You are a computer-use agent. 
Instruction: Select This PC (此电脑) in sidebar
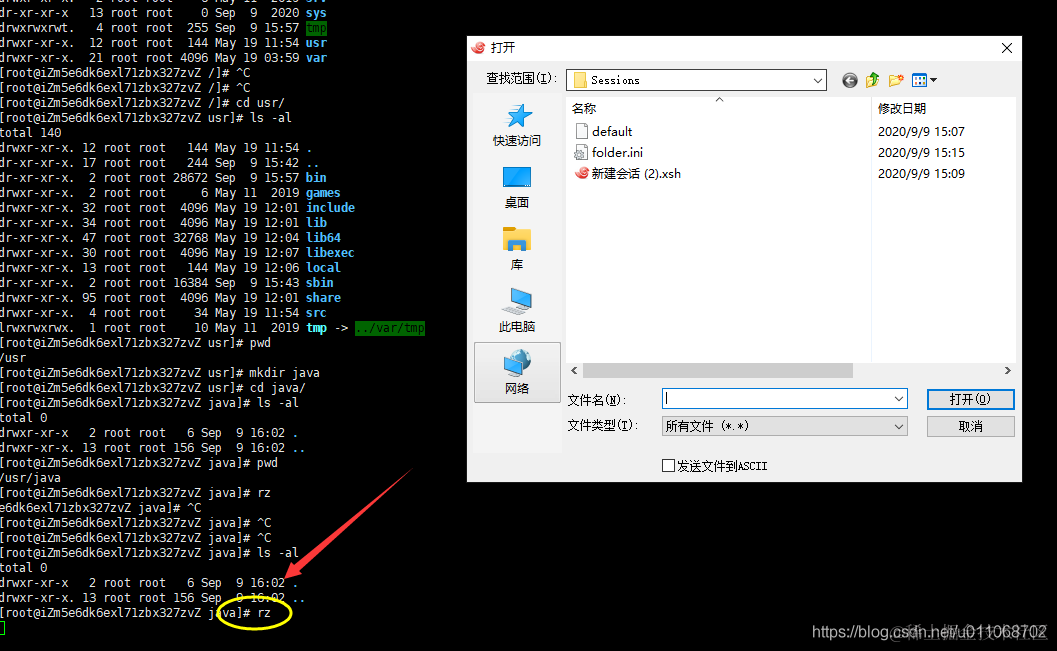tap(517, 311)
